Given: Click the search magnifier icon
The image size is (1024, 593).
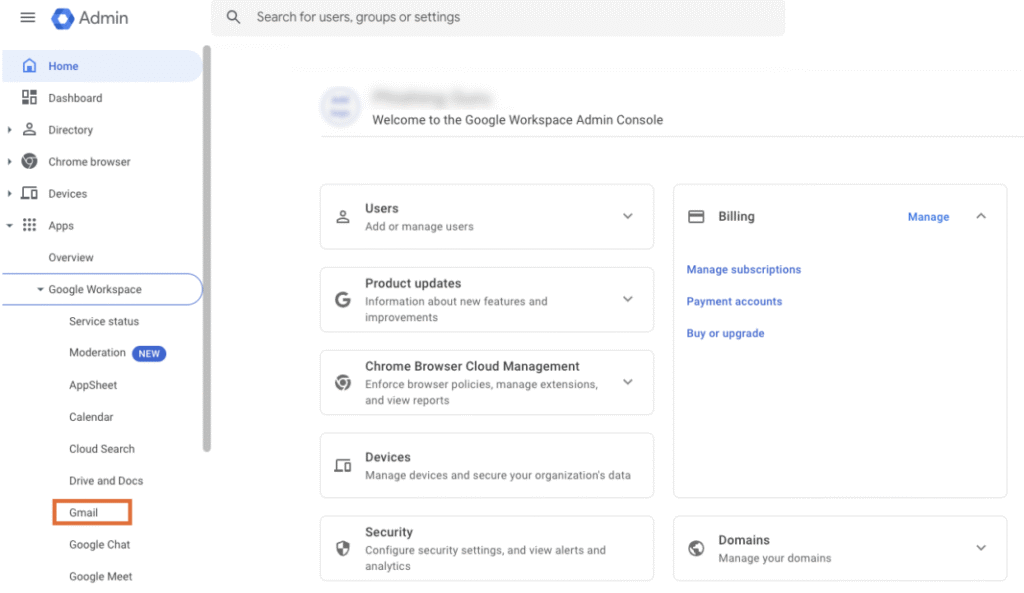Looking at the screenshot, I should coord(234,17).
